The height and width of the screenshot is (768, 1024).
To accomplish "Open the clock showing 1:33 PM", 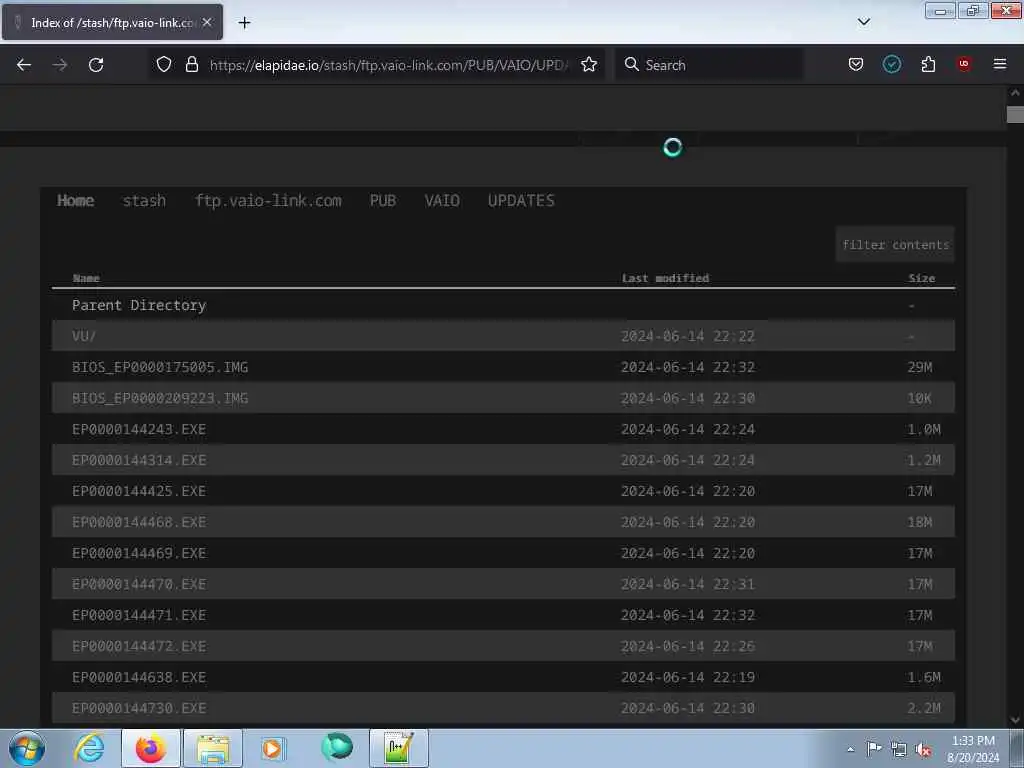I will coord(973,749).
